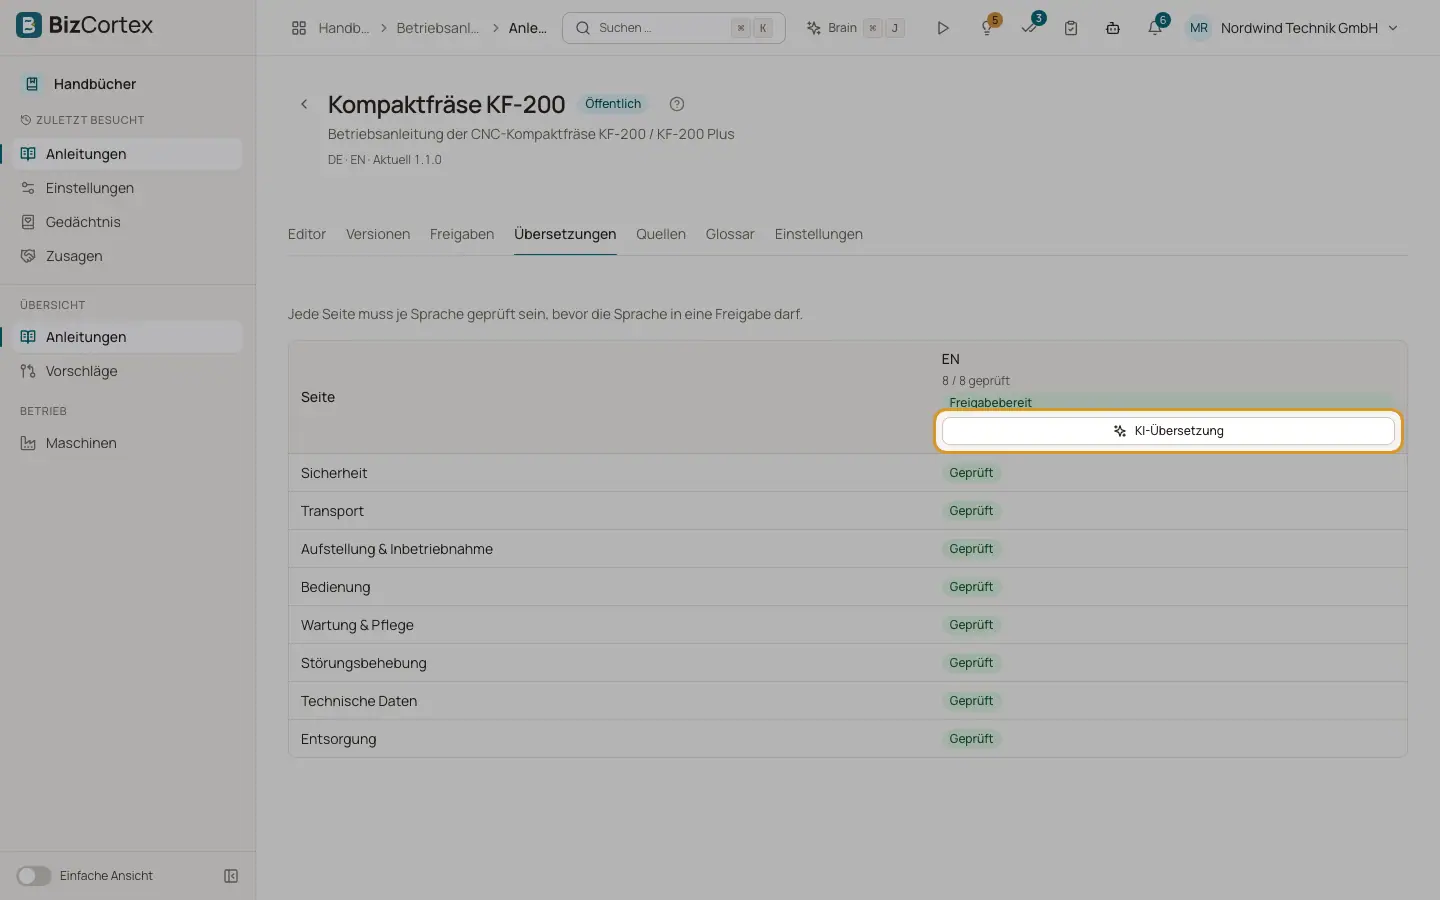Click Geprüft badge in Entsorgung row
This screenshot has width=1440, height=900.
point(971,739)
